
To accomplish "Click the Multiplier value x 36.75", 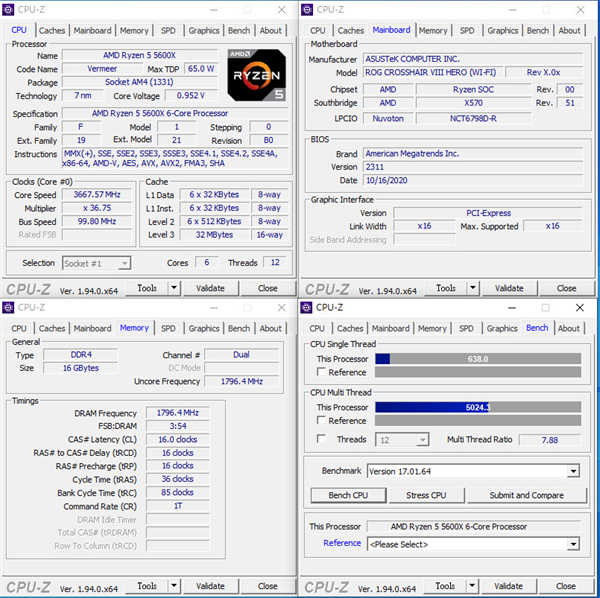I will pos(97,208).
